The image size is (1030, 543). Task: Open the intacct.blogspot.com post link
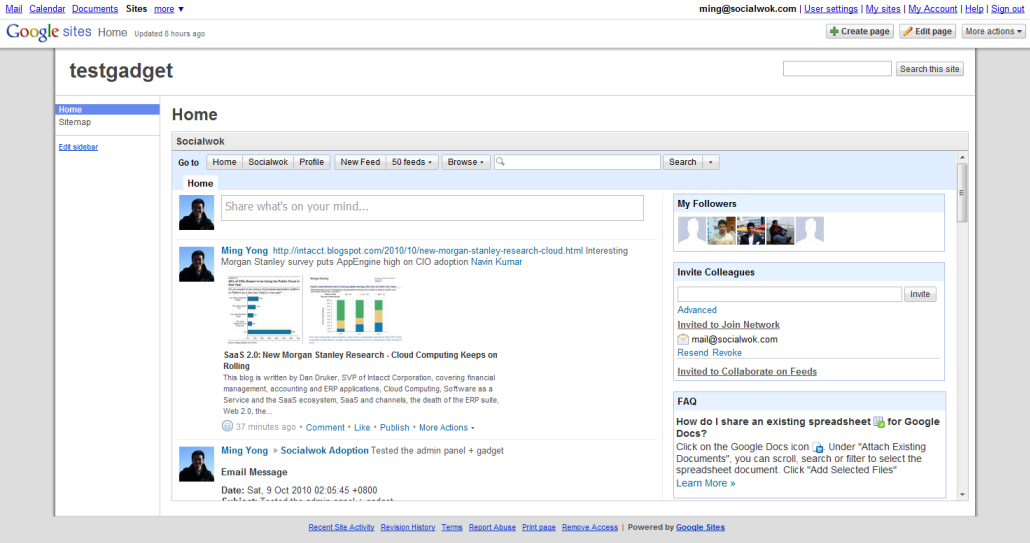click(x=428, y=251)
